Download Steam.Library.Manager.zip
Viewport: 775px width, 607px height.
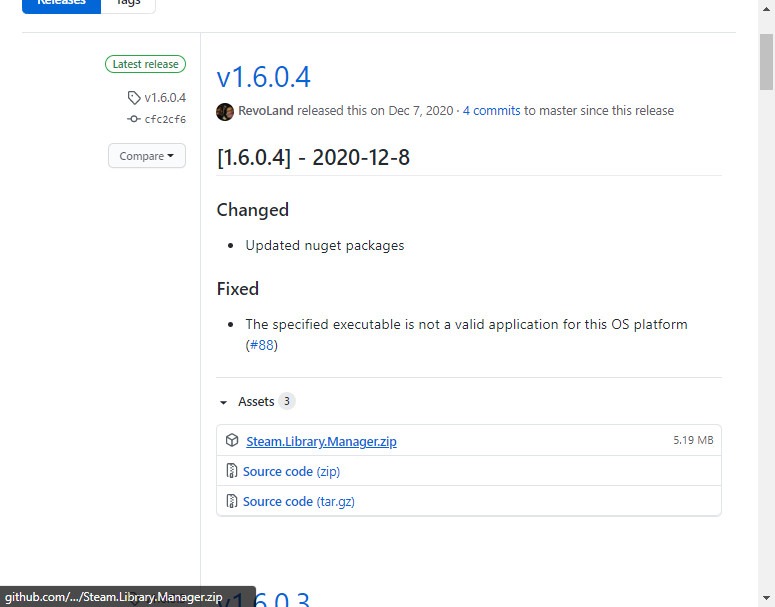pyautogui.click(x=321, y=441)
